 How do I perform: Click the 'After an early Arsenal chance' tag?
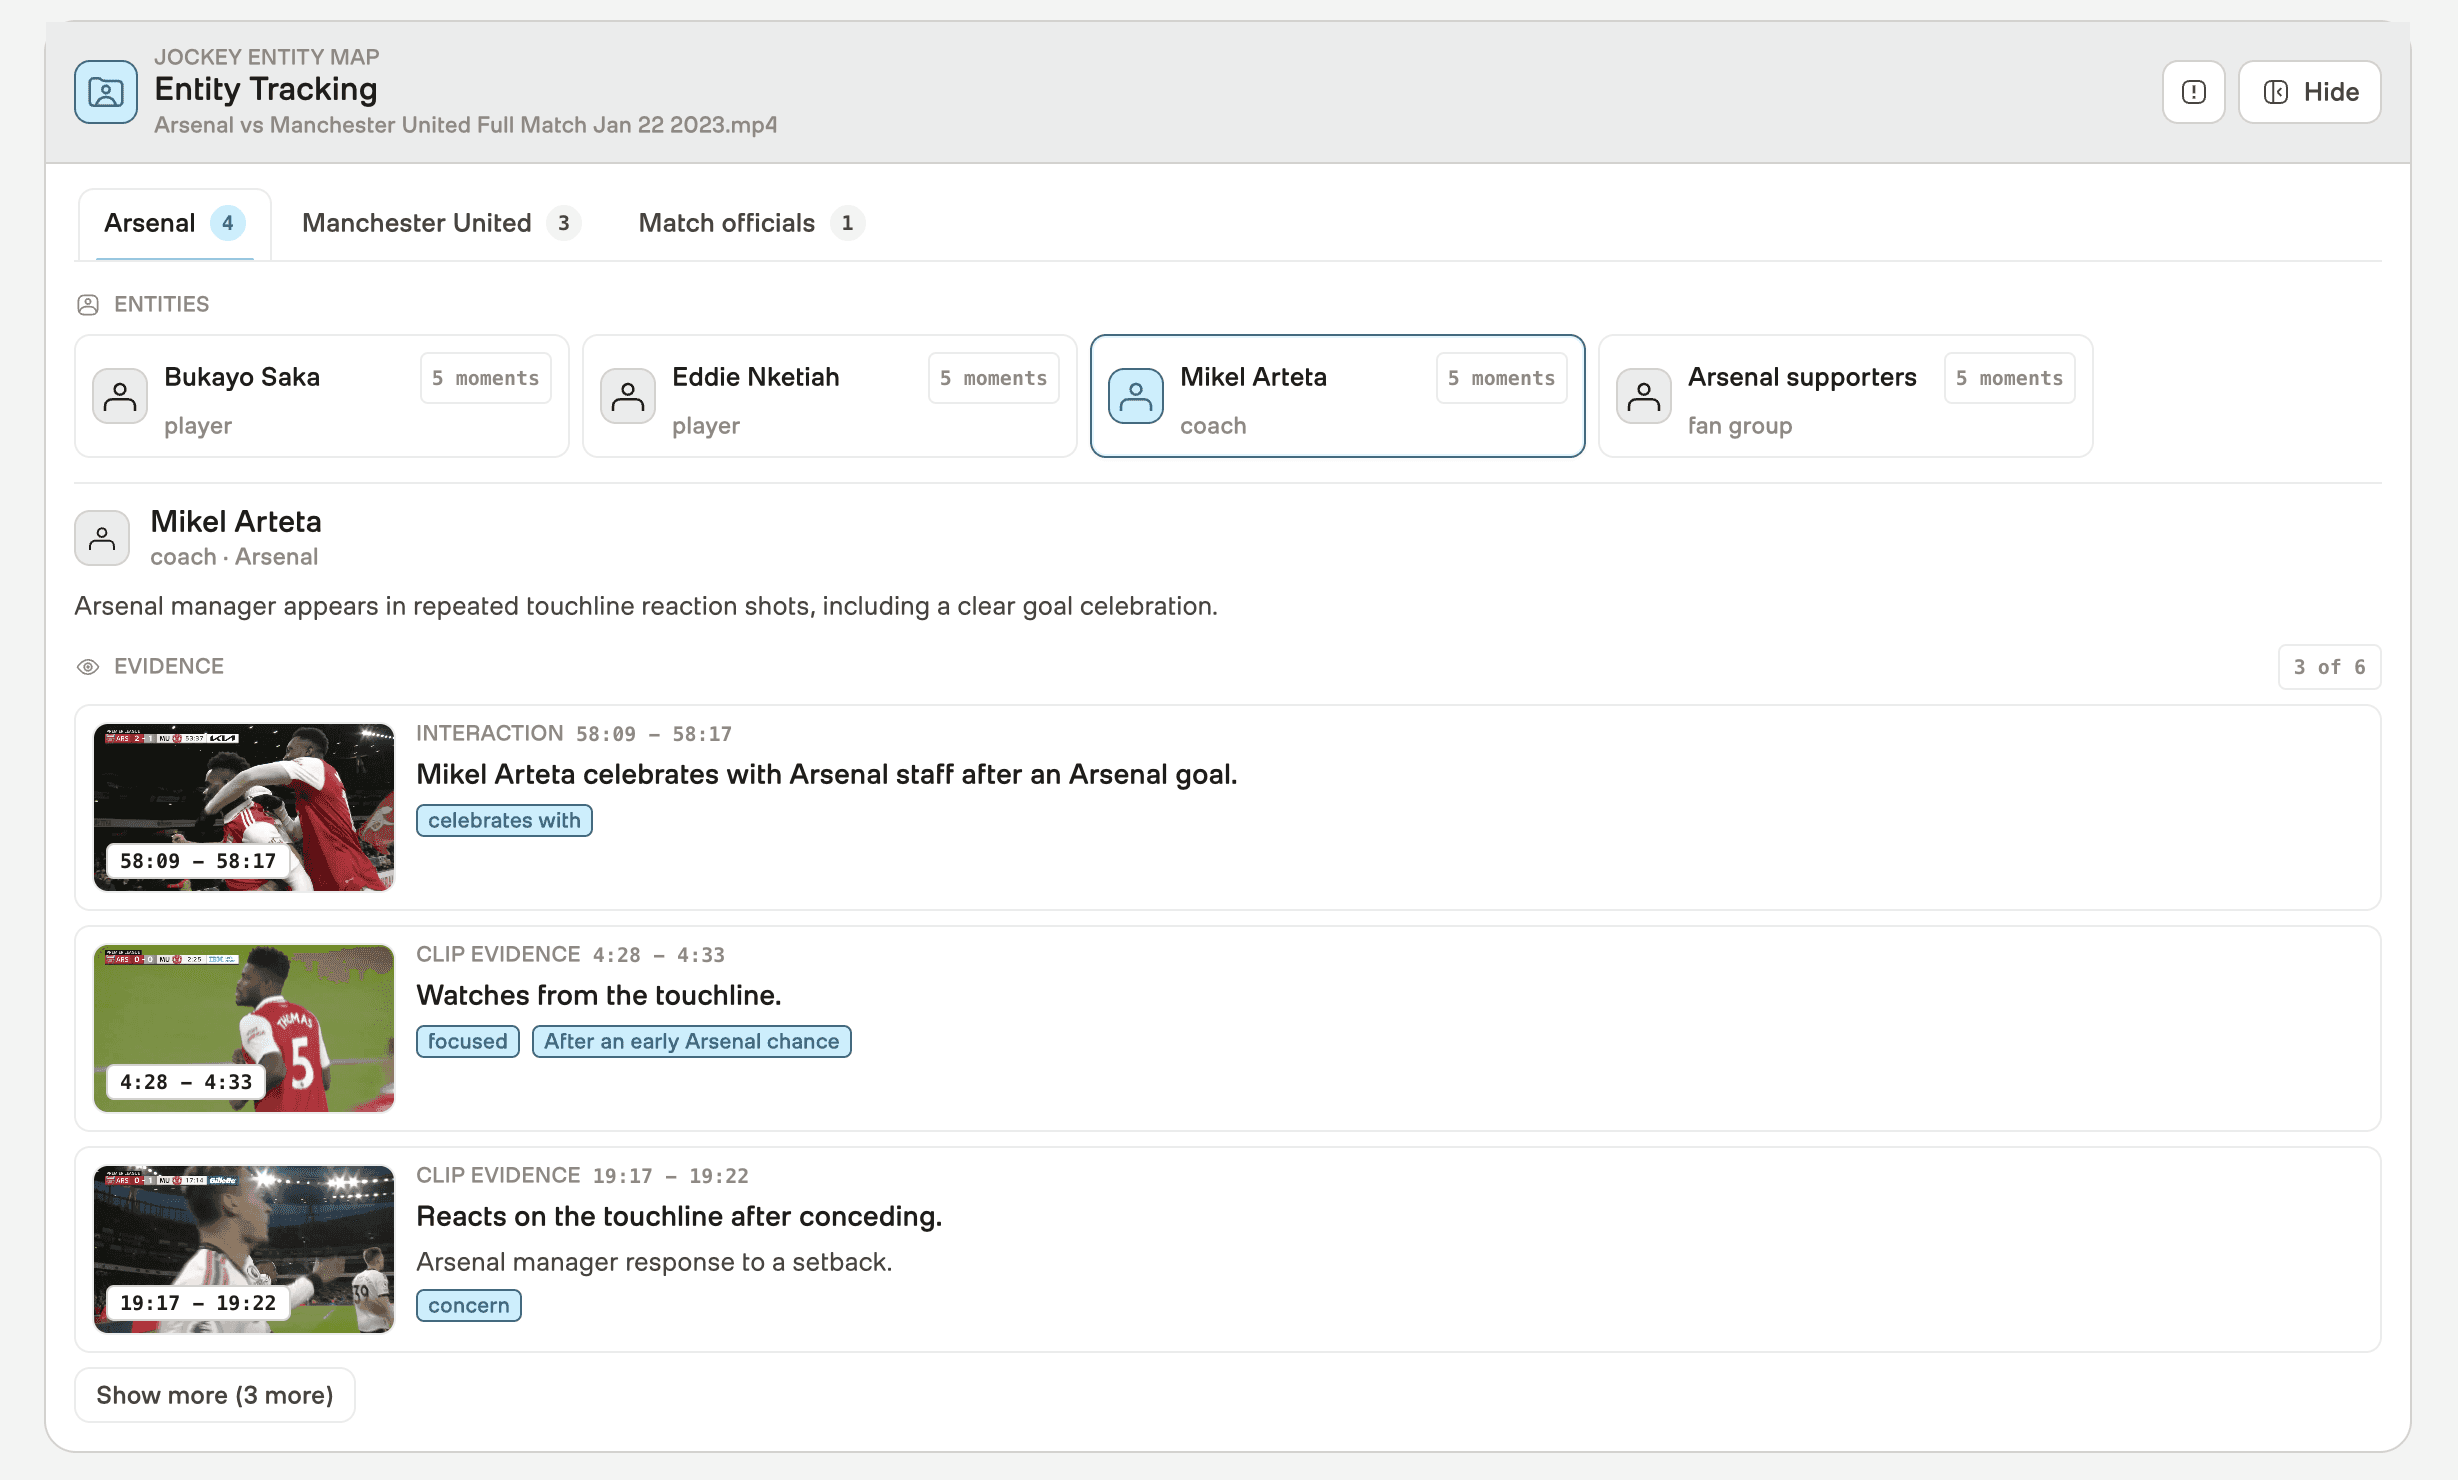click(692, 1041)
